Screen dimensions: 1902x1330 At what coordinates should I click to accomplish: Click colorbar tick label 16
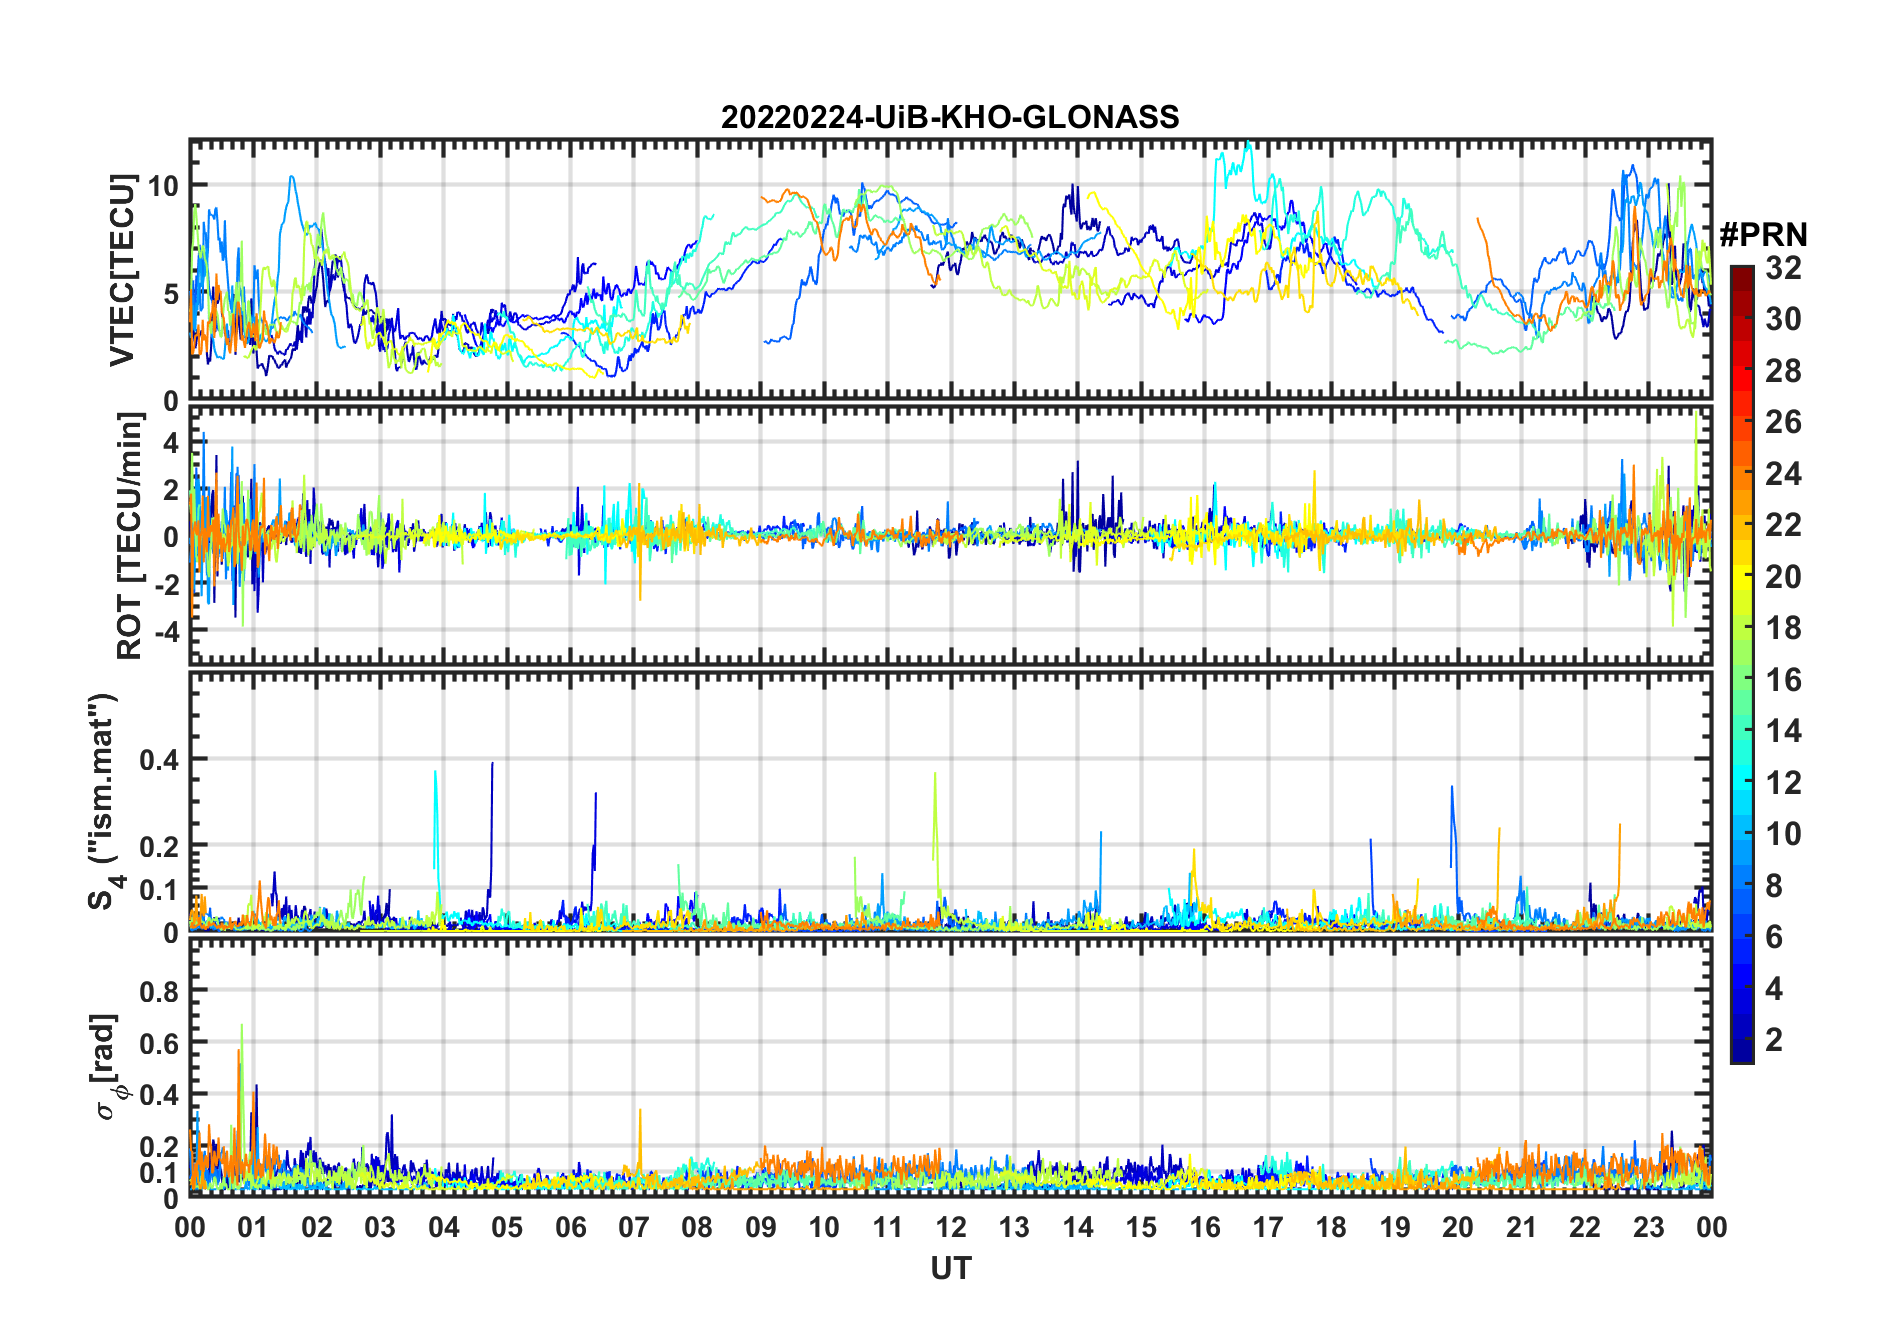click(x=1783, y=680)
